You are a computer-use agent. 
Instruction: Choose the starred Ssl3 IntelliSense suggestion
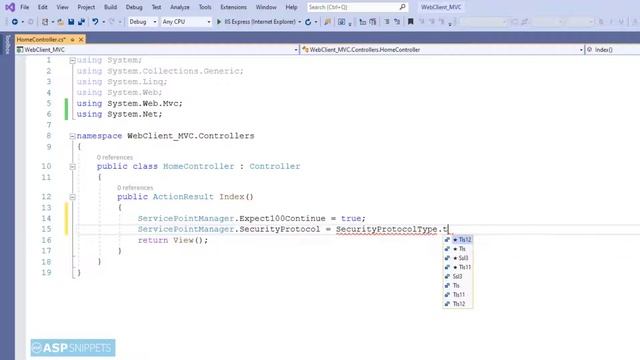(458, 258)
